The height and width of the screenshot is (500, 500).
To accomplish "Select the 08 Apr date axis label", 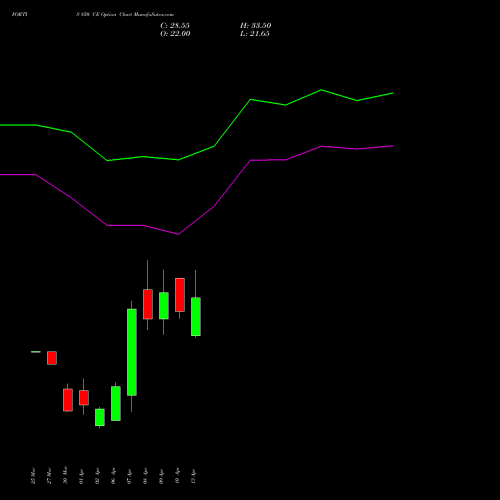I will tap(145, 476).
